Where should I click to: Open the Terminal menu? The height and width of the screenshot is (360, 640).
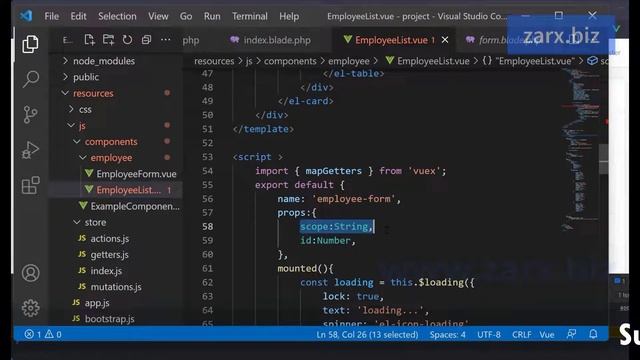250,16
